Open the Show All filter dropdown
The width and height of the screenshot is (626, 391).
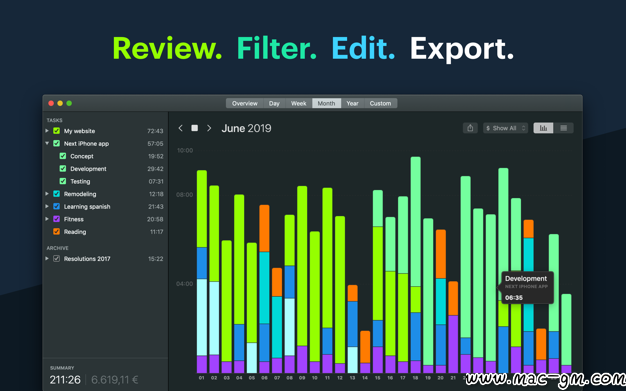pos(505,128)
